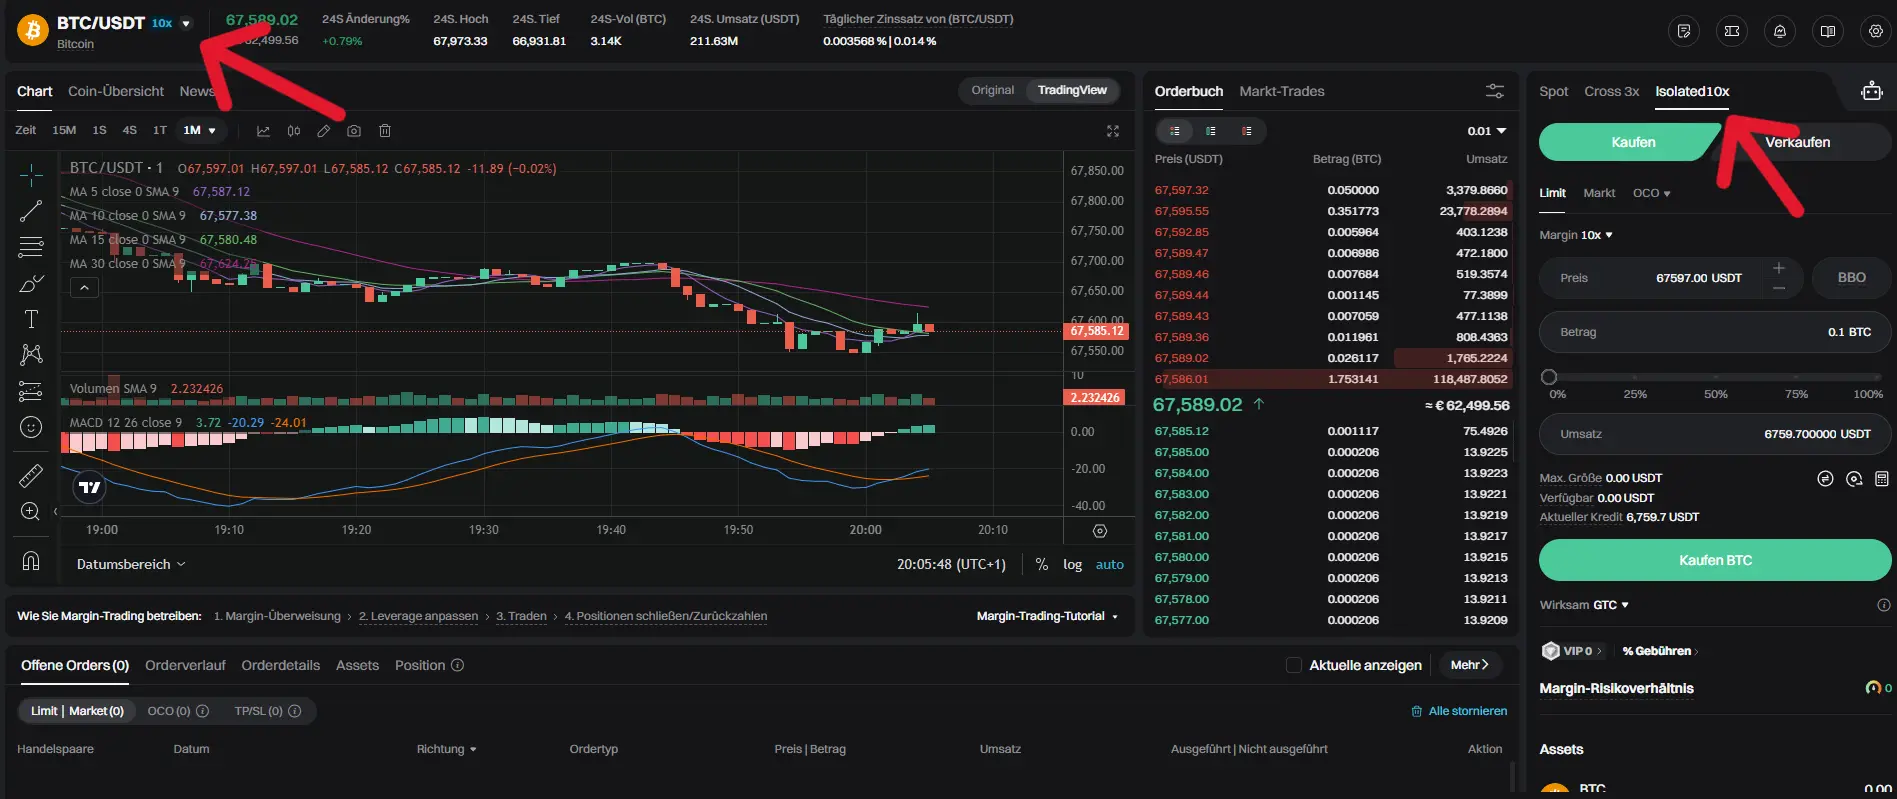The height and width of the screenshot is (799, 1897).
Task: Open the tutorial book icon in the header
Action: pyautogui.click(x=1828, y=31)
